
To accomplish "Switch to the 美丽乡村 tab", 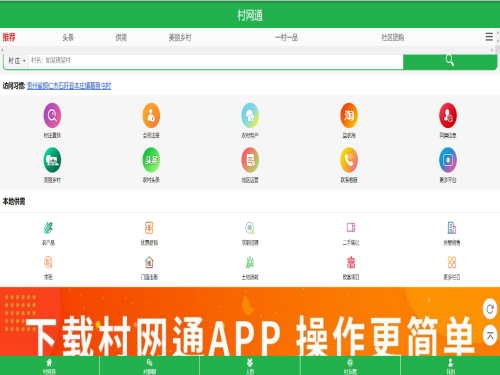I will pyautogui.click(x=180, y=37).
